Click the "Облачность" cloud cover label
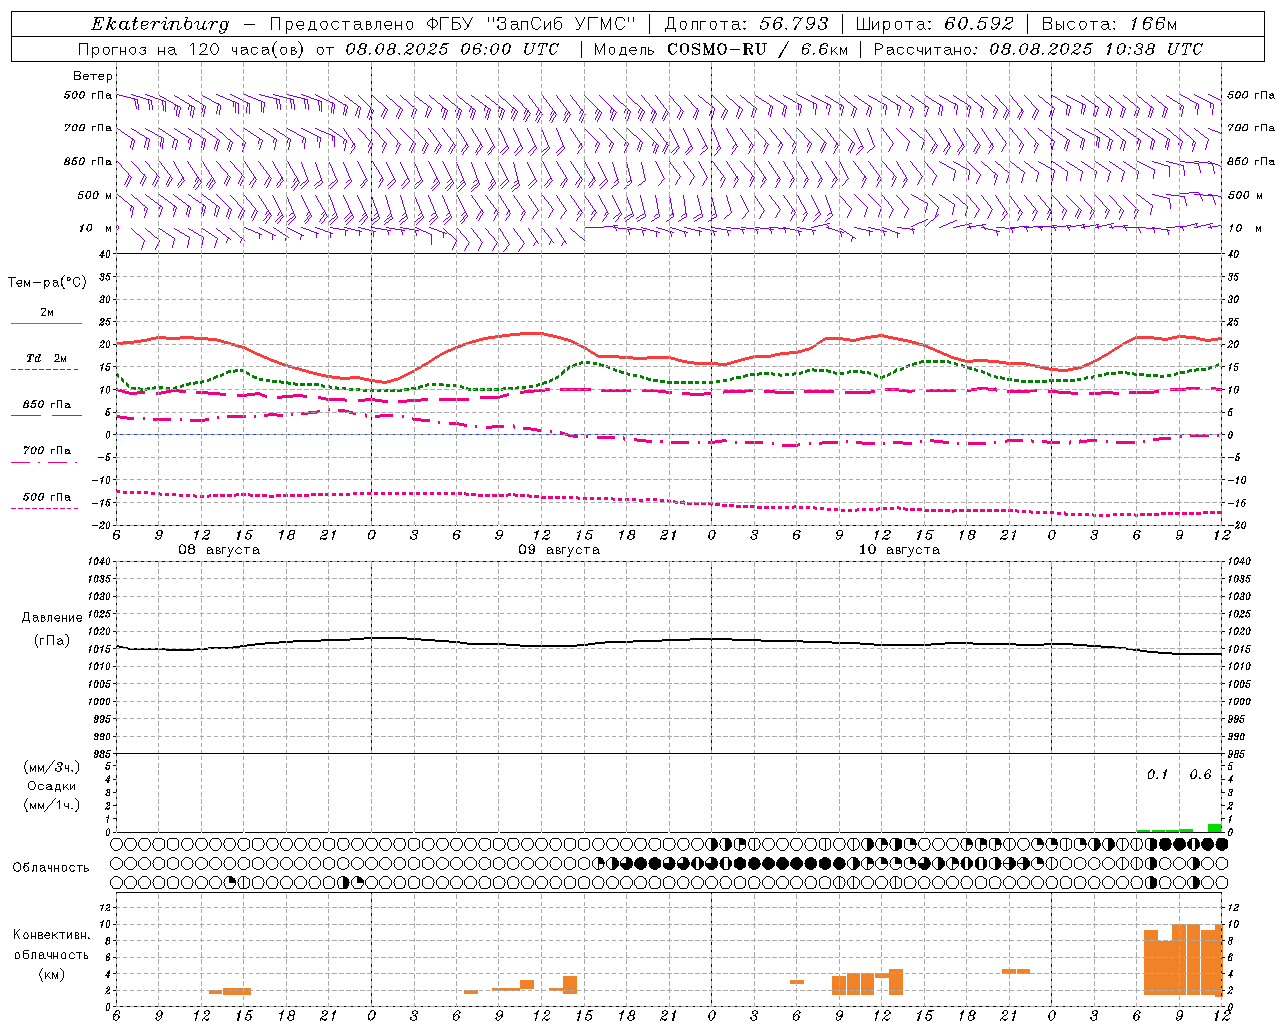This screenshot has width=1280, height=1024. click(x=51, y=868)
